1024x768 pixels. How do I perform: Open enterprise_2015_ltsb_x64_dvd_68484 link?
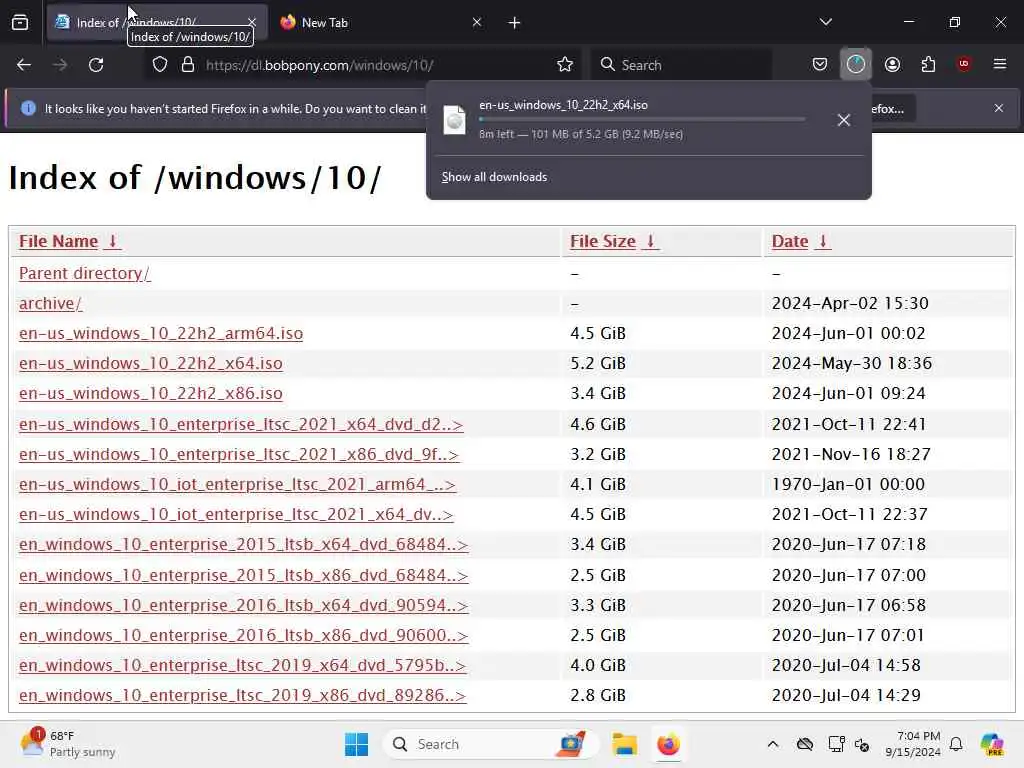click(244, 544)
